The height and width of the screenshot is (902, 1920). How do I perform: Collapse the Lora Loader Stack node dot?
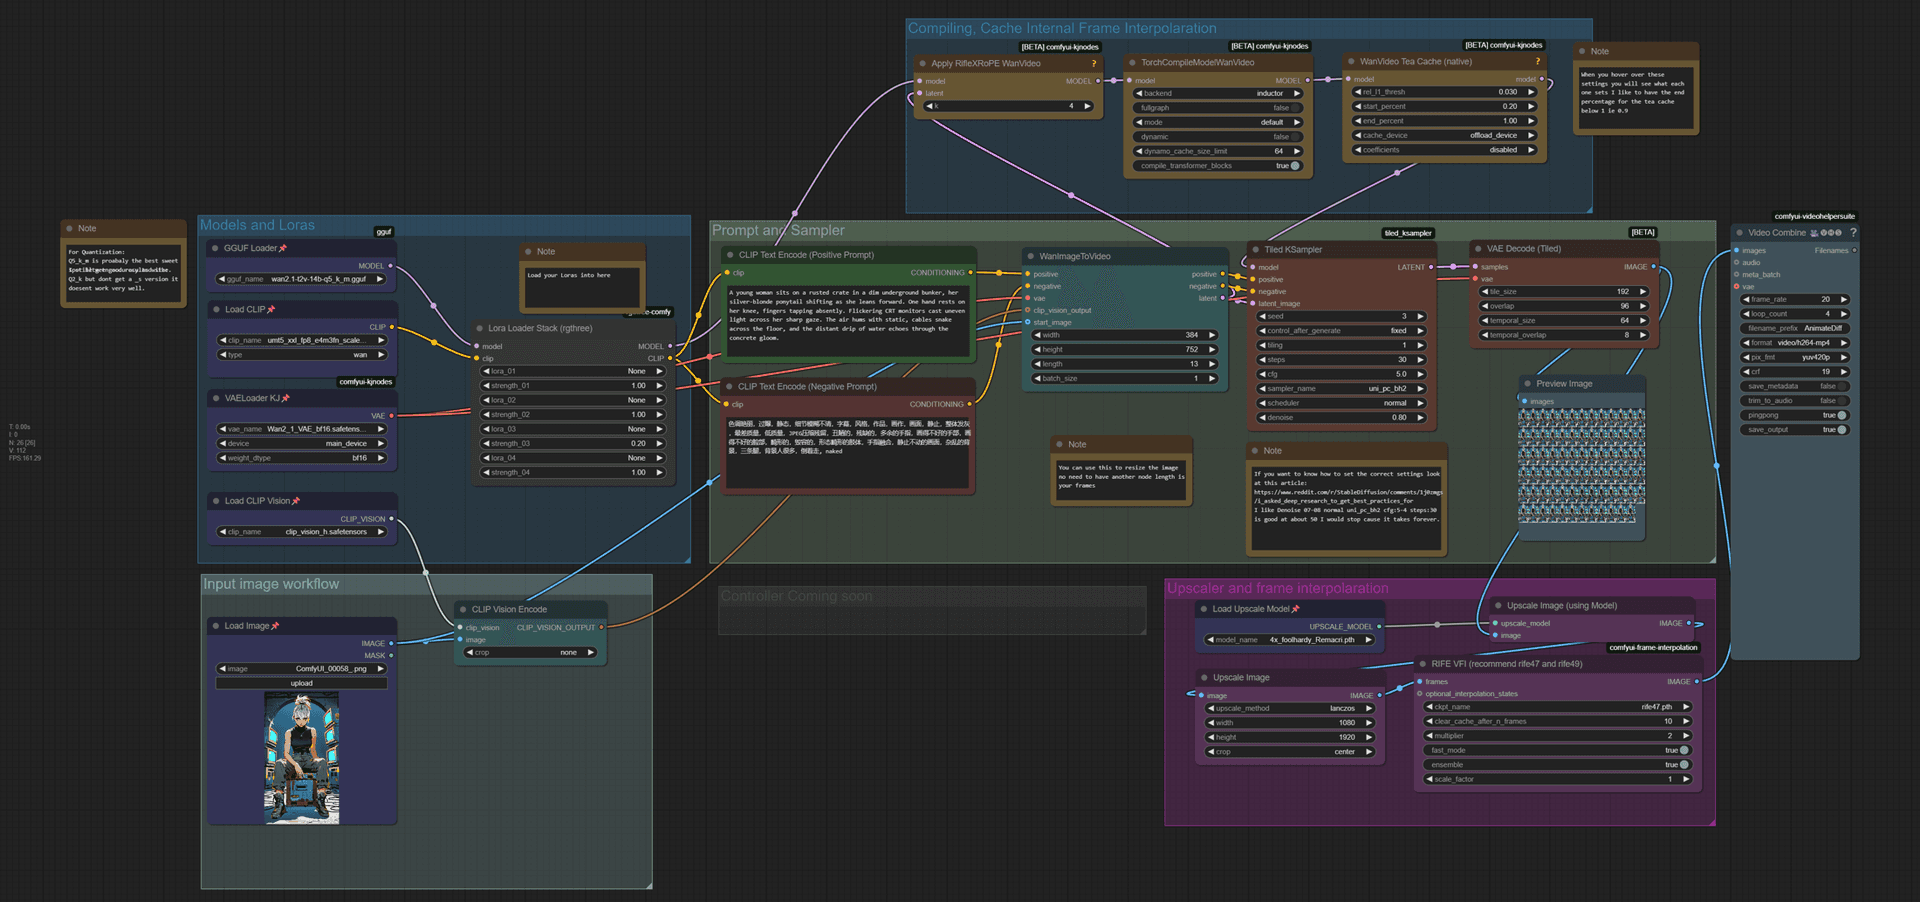479,328
